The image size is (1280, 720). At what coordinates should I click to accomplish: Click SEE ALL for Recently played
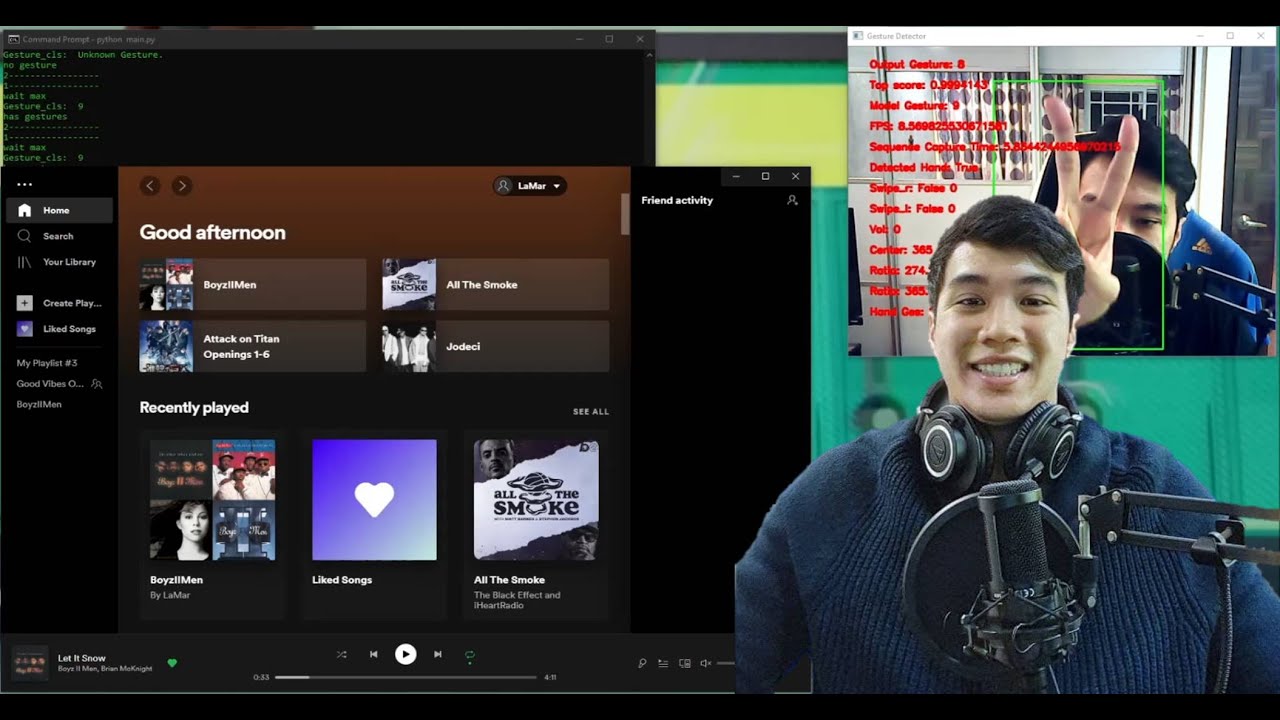(590, 412)
